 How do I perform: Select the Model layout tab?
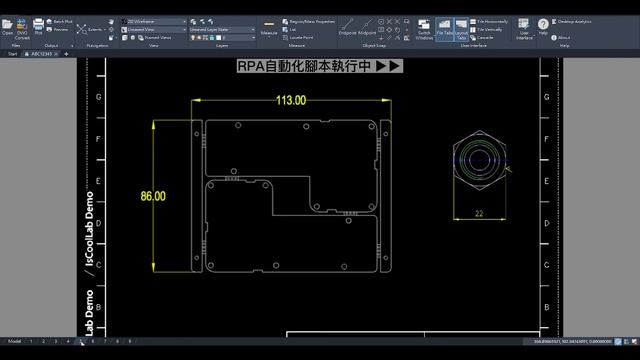point(14,341)
